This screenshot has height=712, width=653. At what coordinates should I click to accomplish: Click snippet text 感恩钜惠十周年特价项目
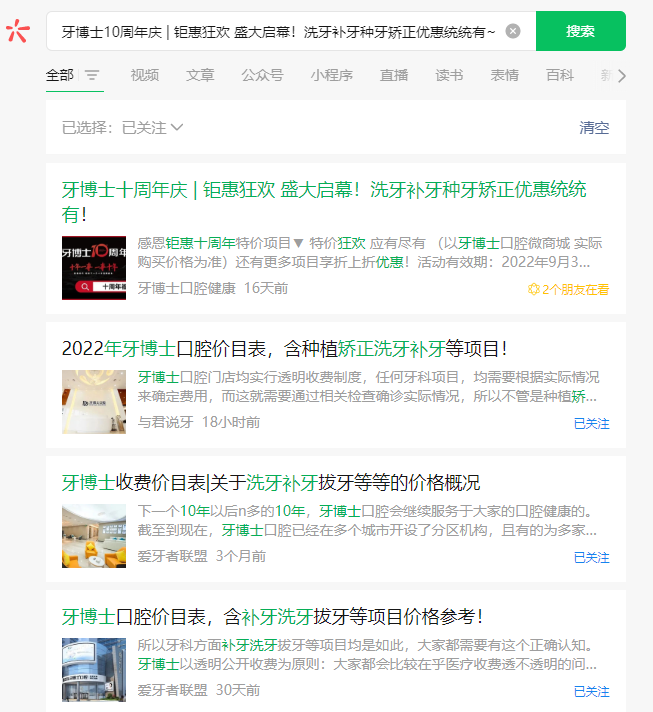point(214,243)
